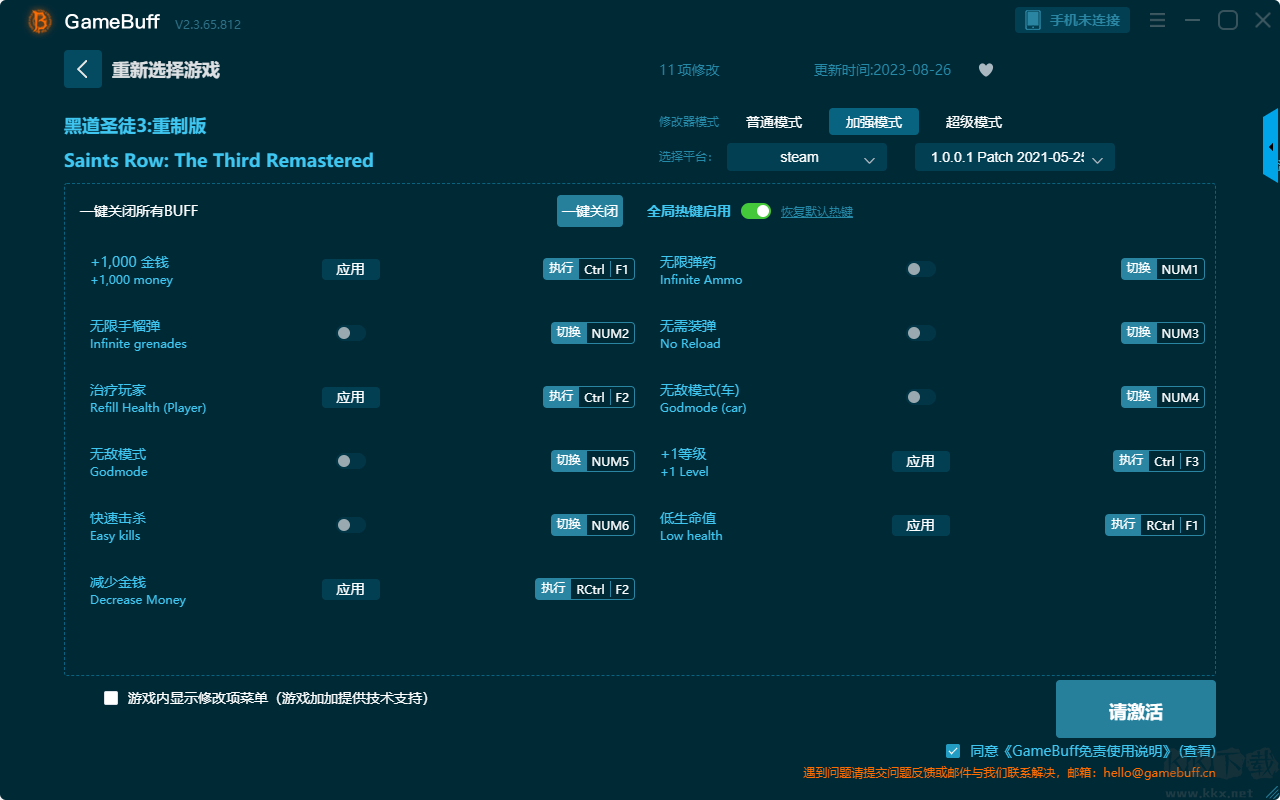Click the back arrow button
The image size is (1280, 800).
[83, 69]
